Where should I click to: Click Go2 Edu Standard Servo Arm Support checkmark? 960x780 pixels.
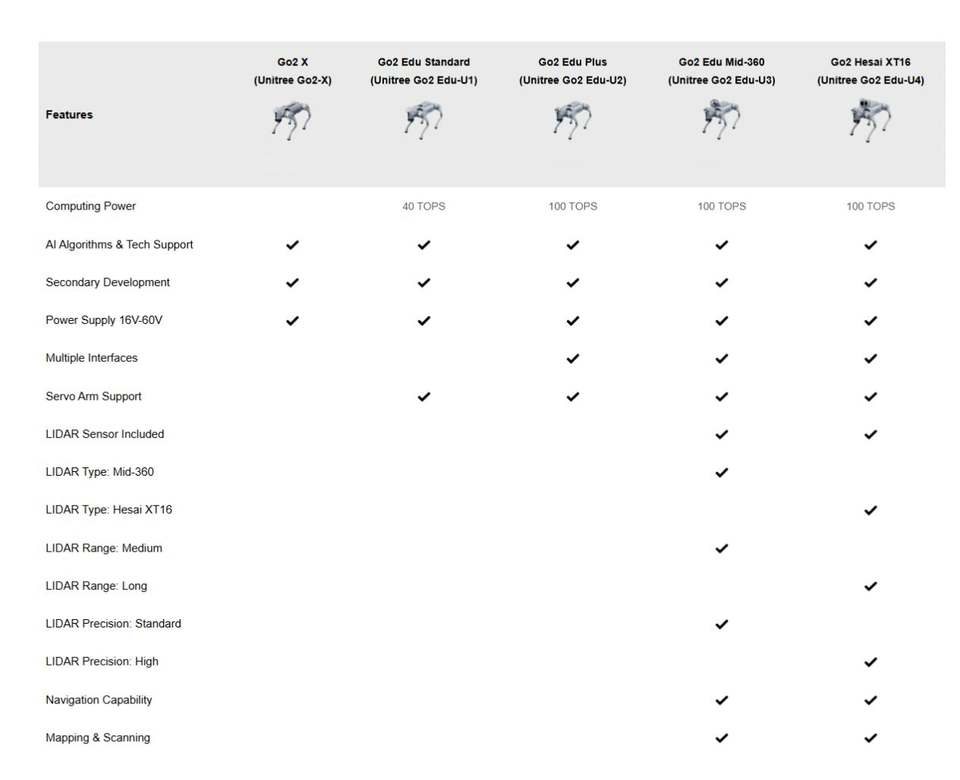(424, 397)
